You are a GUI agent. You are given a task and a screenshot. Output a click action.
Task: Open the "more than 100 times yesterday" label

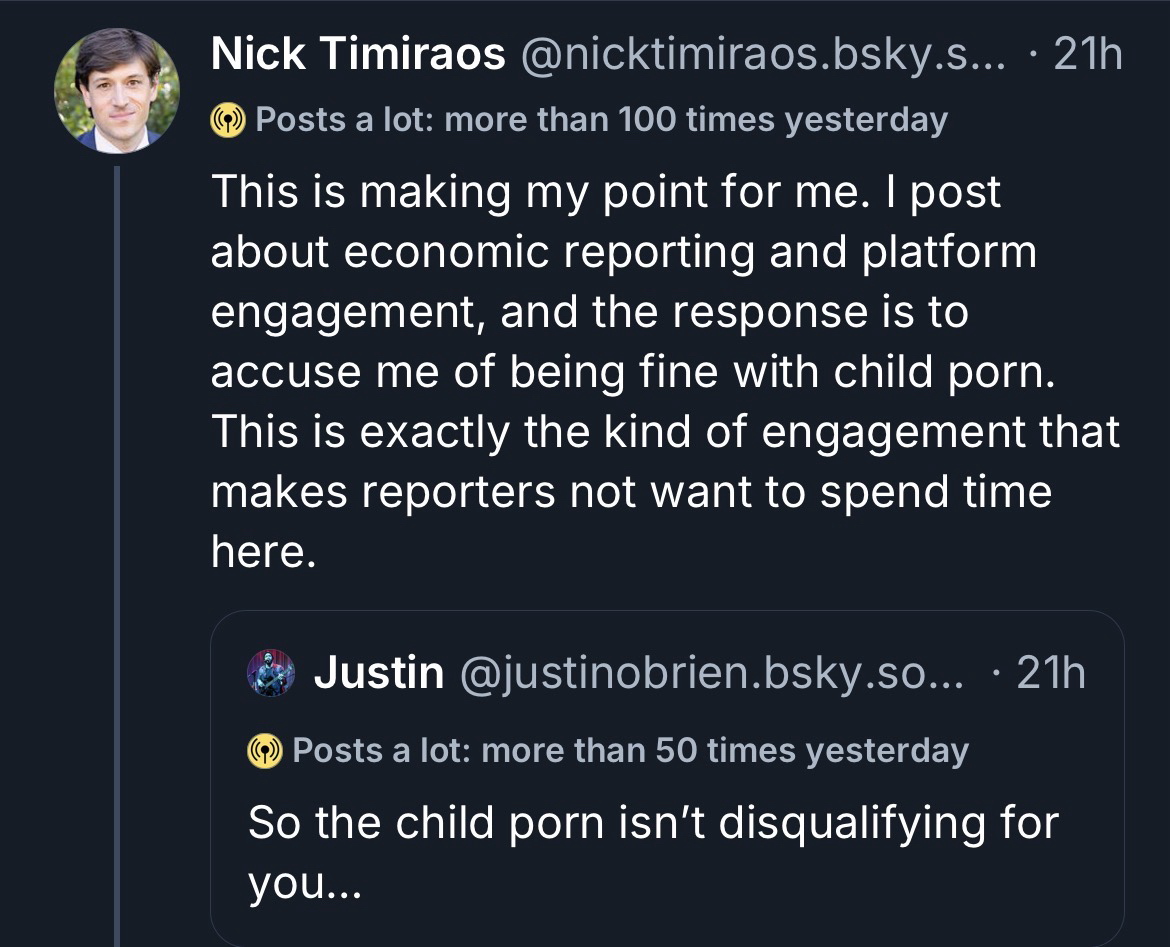(x=601, y=120)
